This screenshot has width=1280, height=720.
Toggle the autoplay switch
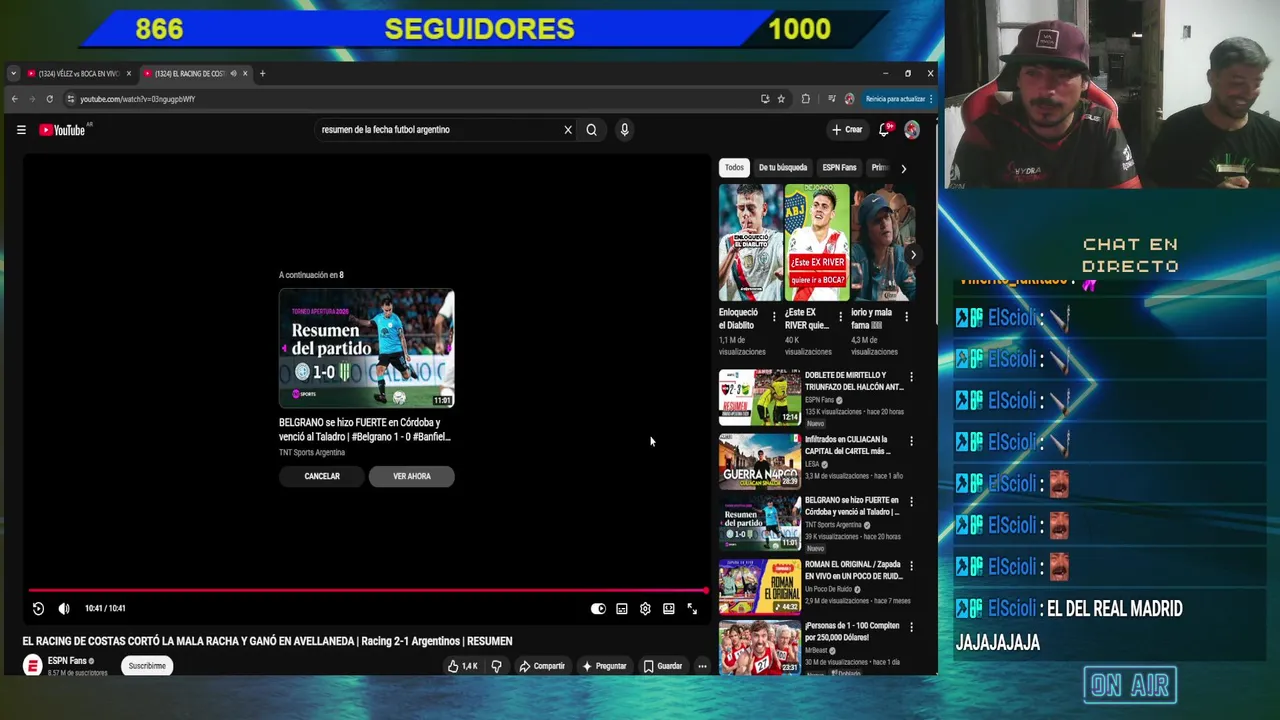(x=598, y=608)
